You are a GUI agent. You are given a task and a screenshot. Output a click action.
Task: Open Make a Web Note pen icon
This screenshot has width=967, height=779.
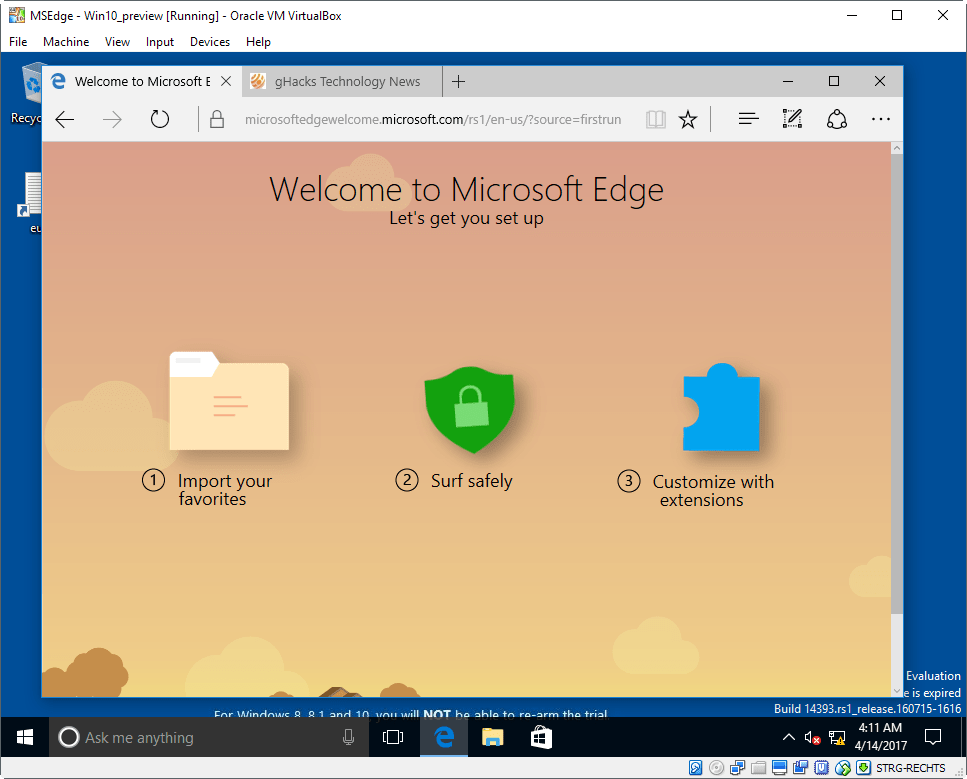coord(792,120)
